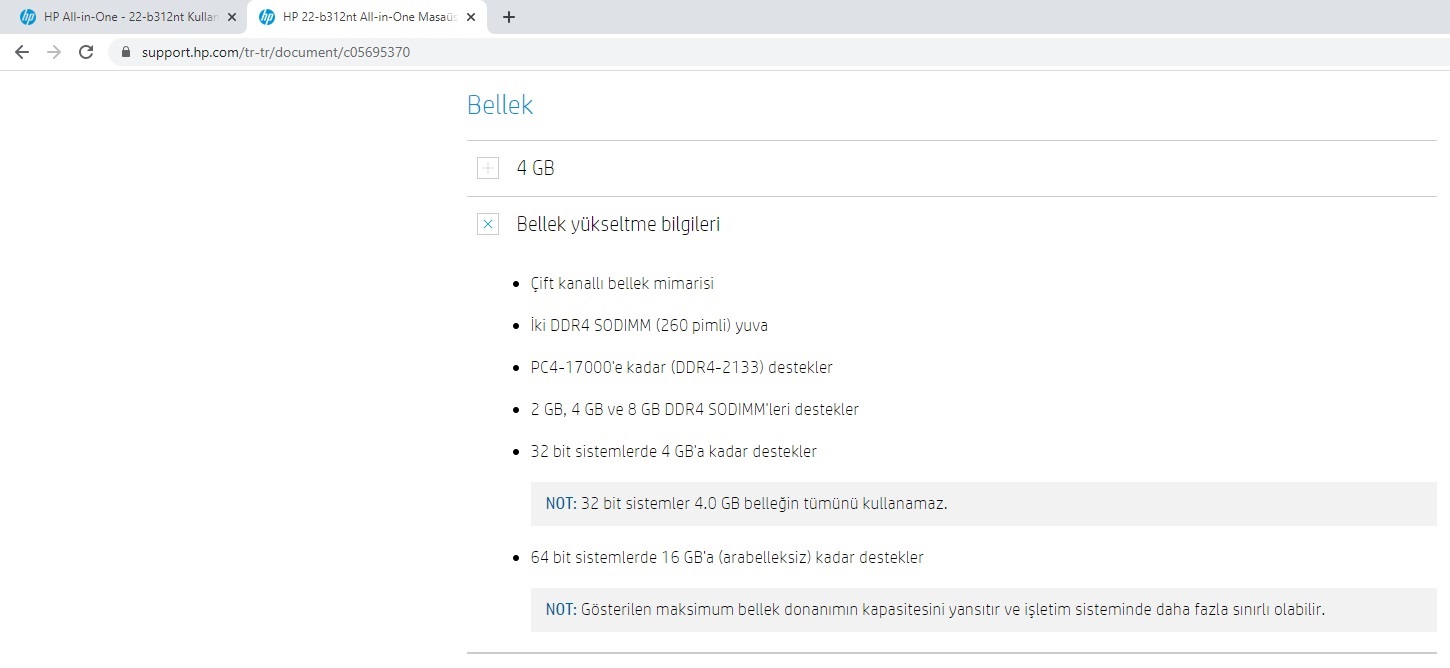Go back to the previous page
Screen dimensions: 1450x668
(22, 52)
